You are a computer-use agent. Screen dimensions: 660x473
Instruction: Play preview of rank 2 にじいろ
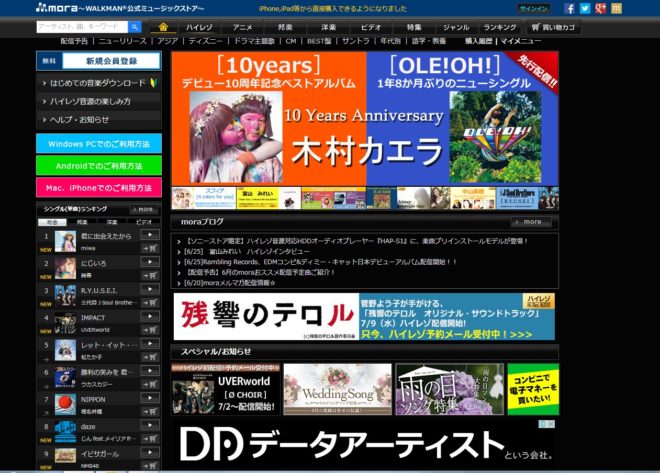(x=150, y=262)
